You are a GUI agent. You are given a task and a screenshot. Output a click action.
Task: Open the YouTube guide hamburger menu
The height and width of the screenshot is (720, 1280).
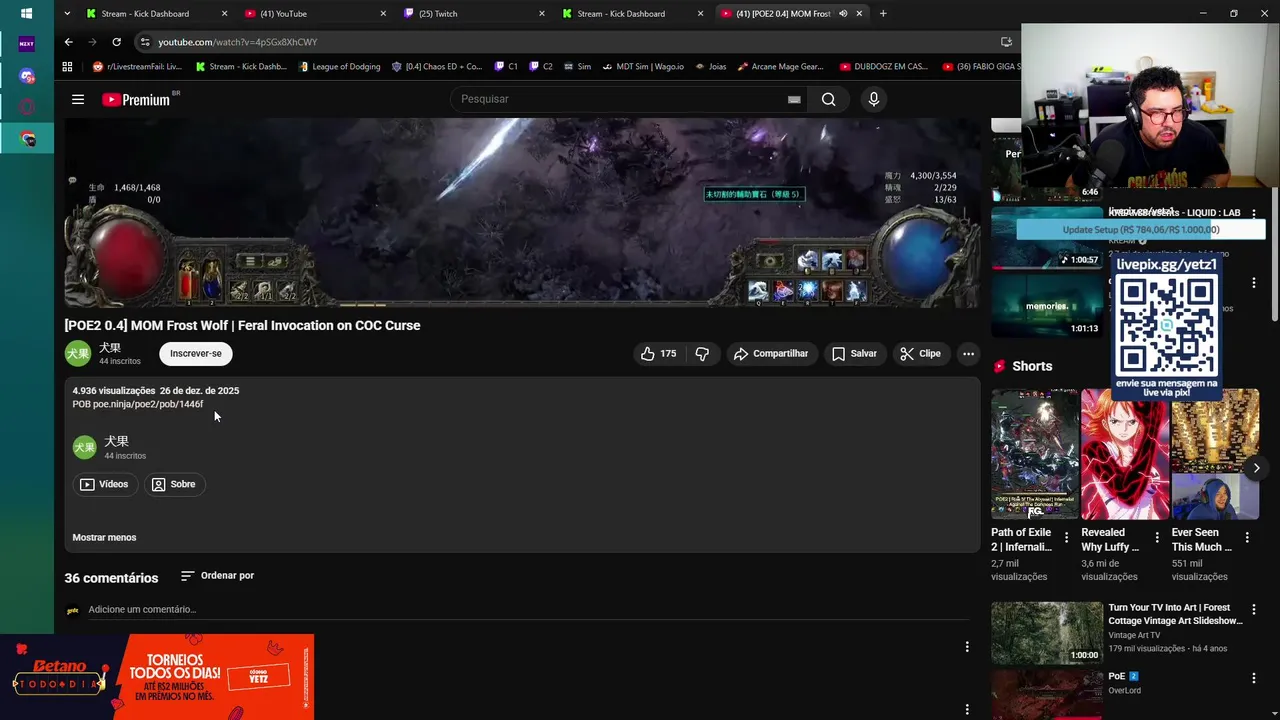coord(77,99)
